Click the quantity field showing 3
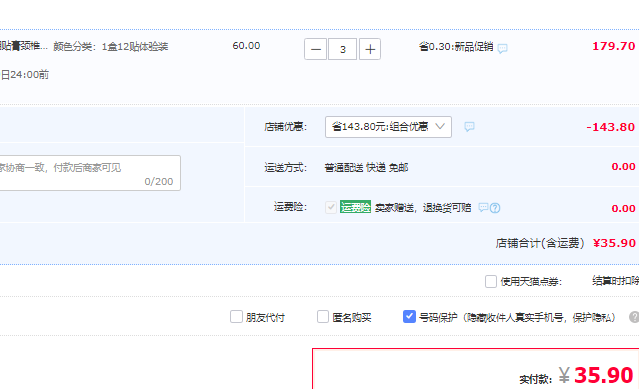Viewport: 639px width, 389px height. (343, 49)
